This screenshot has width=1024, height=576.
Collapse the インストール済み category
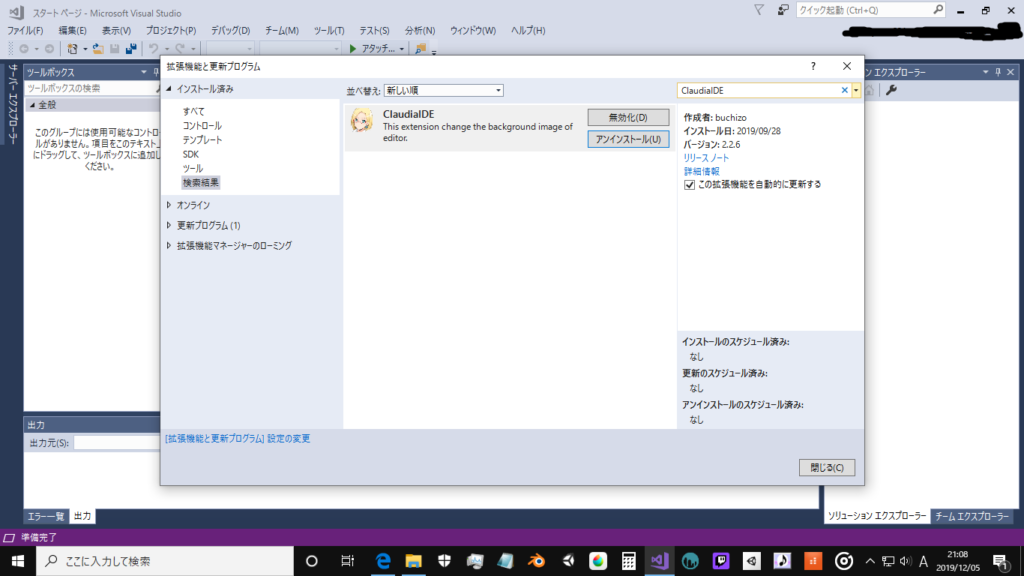(x=168, y=89)
